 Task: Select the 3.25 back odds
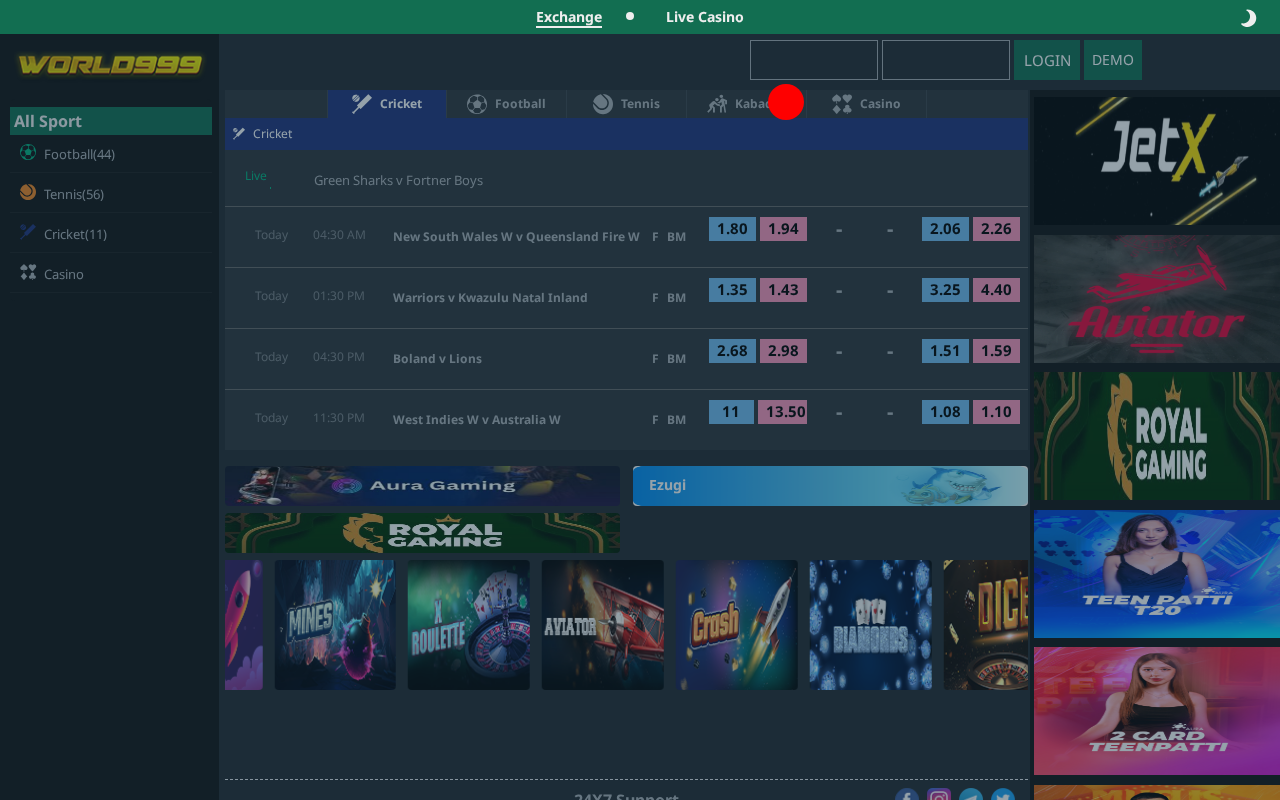(945, 290)
